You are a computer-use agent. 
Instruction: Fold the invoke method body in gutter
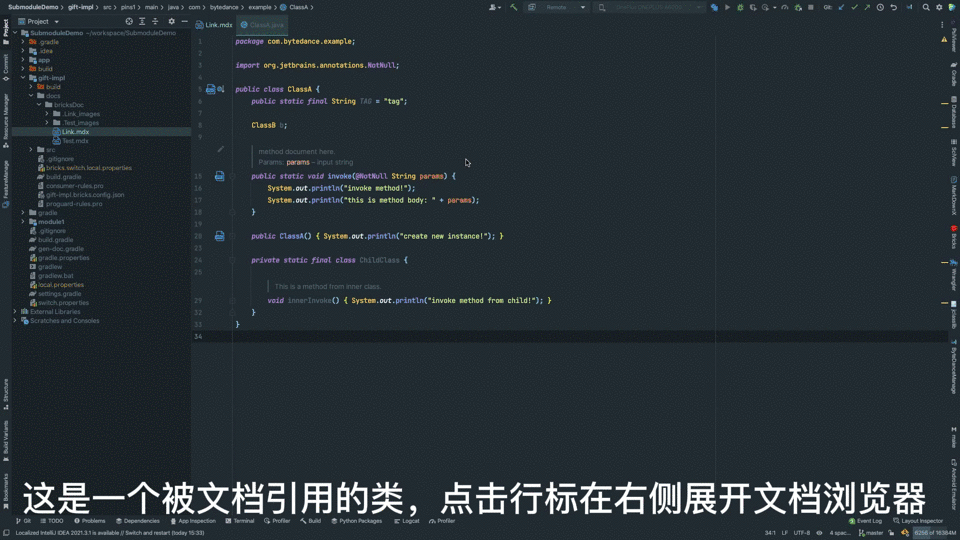[x=233, y=176]
